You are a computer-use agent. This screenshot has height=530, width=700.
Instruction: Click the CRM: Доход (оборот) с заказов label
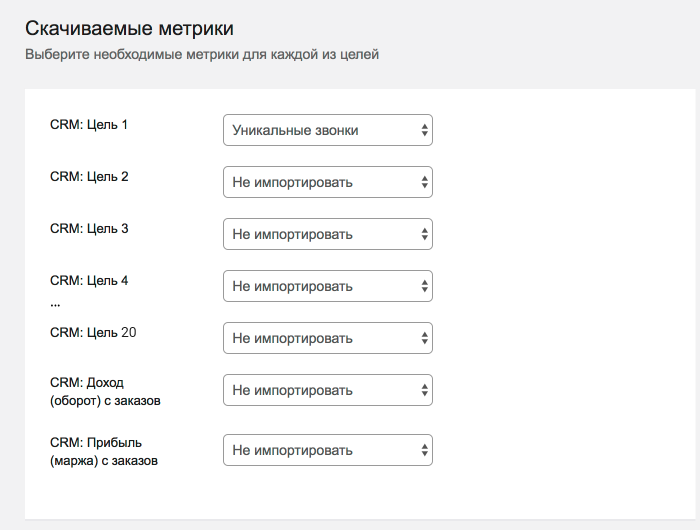(x=104, y=392)
